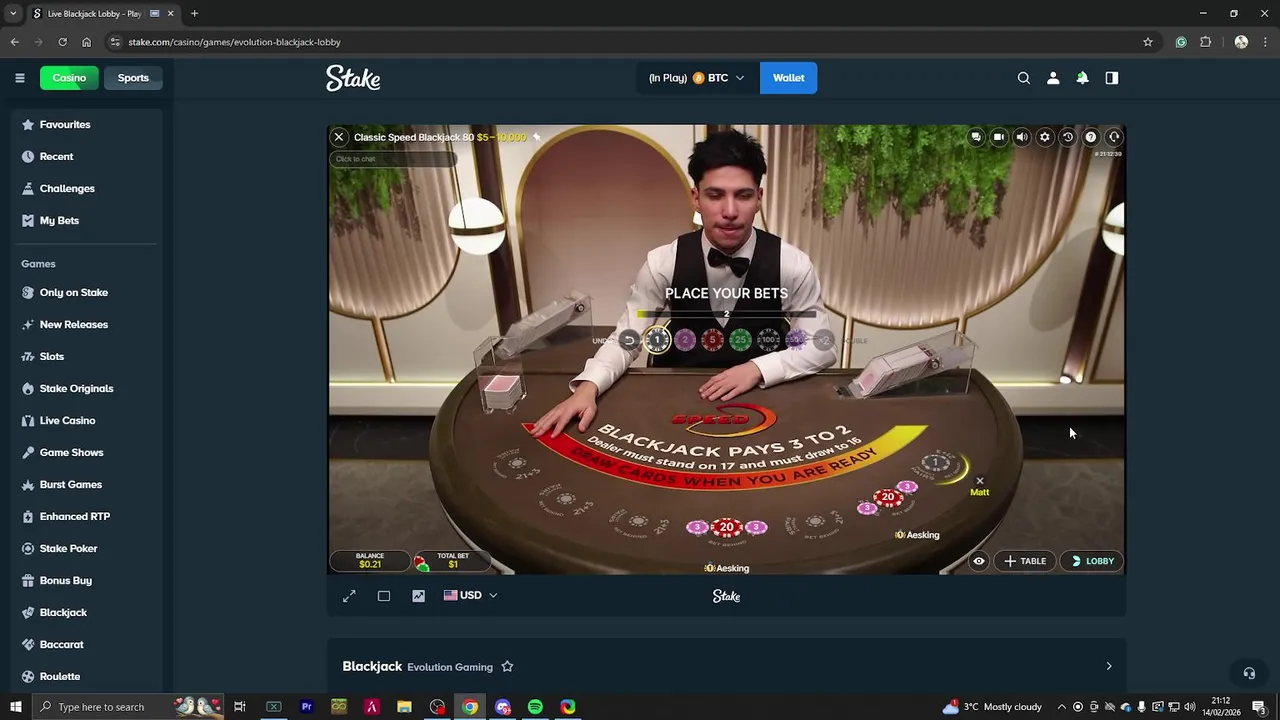
Task: Open live support headset in game
Action: (1114, 137)
